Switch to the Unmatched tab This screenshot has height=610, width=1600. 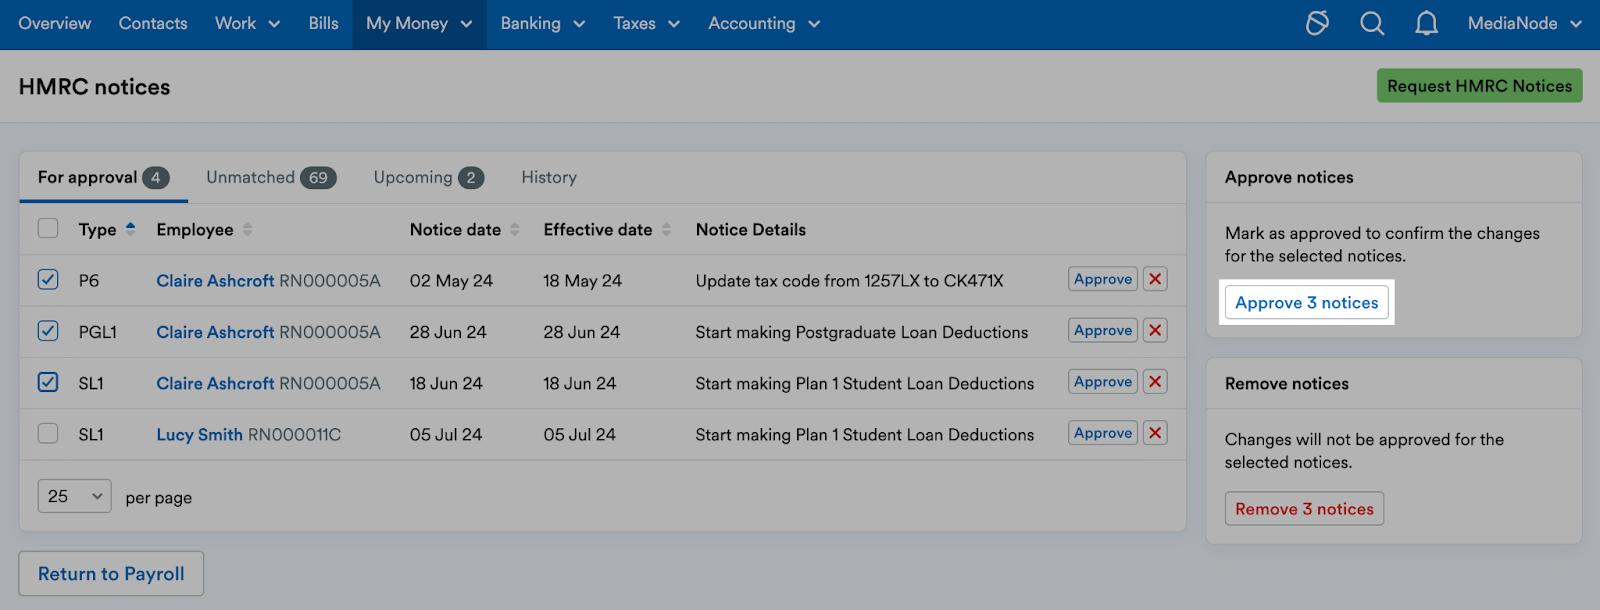click(271, 177)
